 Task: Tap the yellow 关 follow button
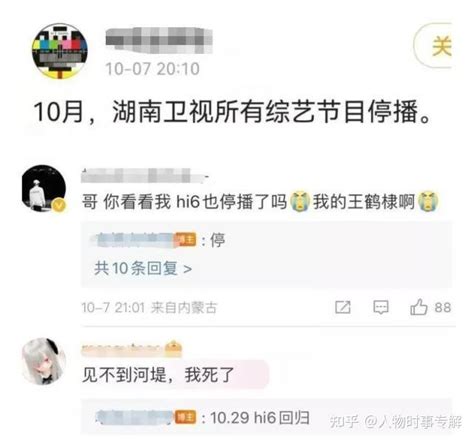click(x=433, y=45)
